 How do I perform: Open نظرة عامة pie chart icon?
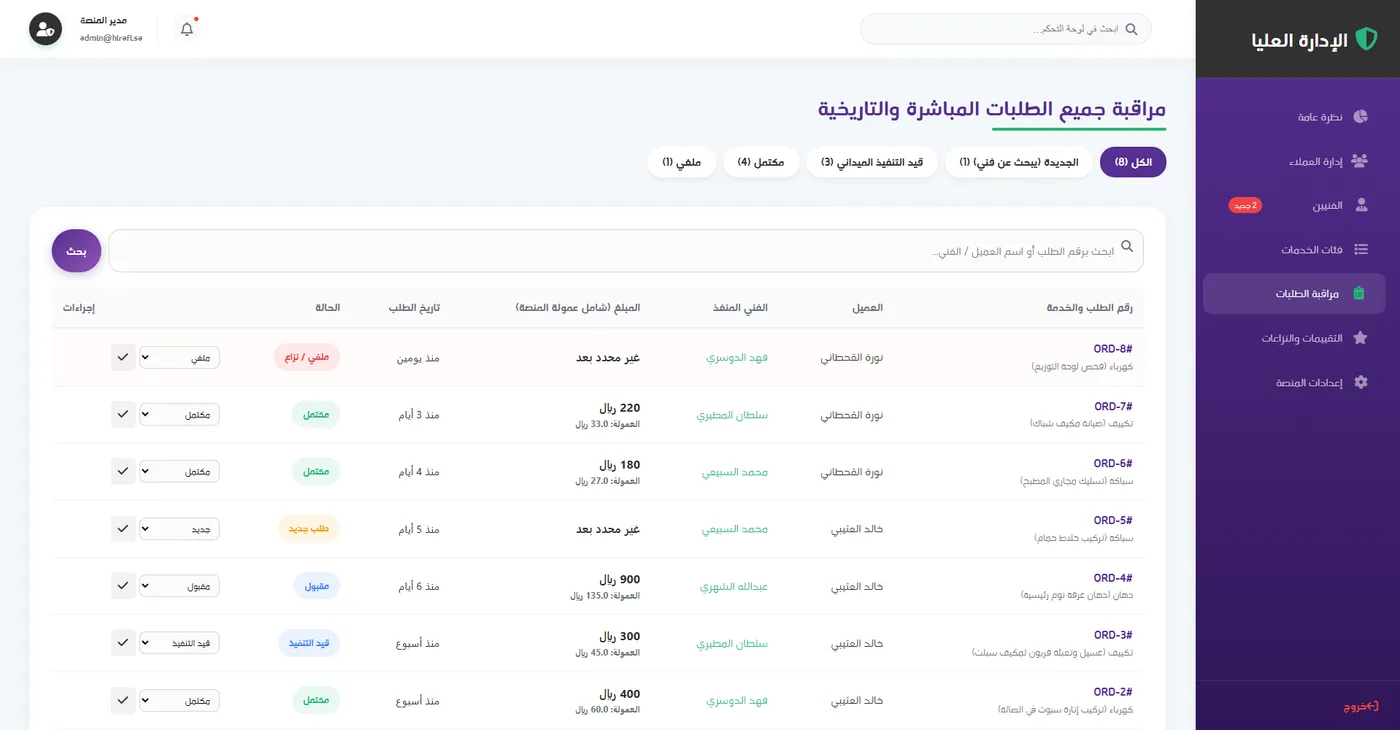(x=1360, y=117)
